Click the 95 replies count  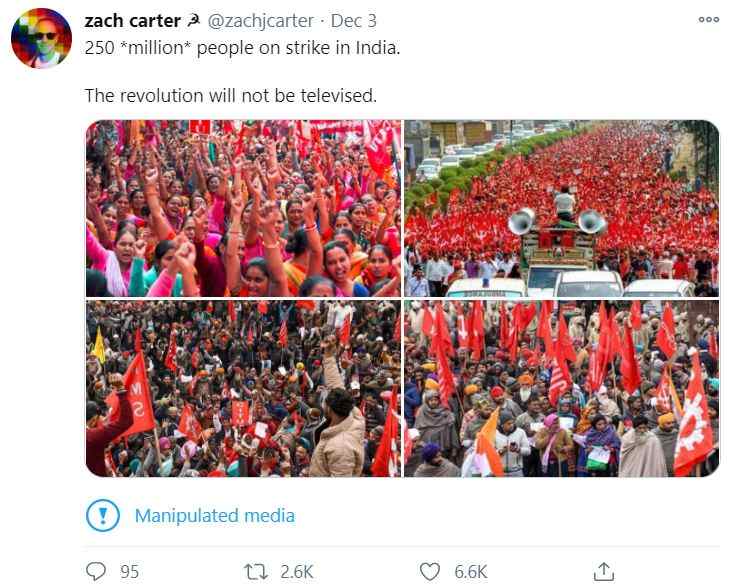(x=129, y=572)
